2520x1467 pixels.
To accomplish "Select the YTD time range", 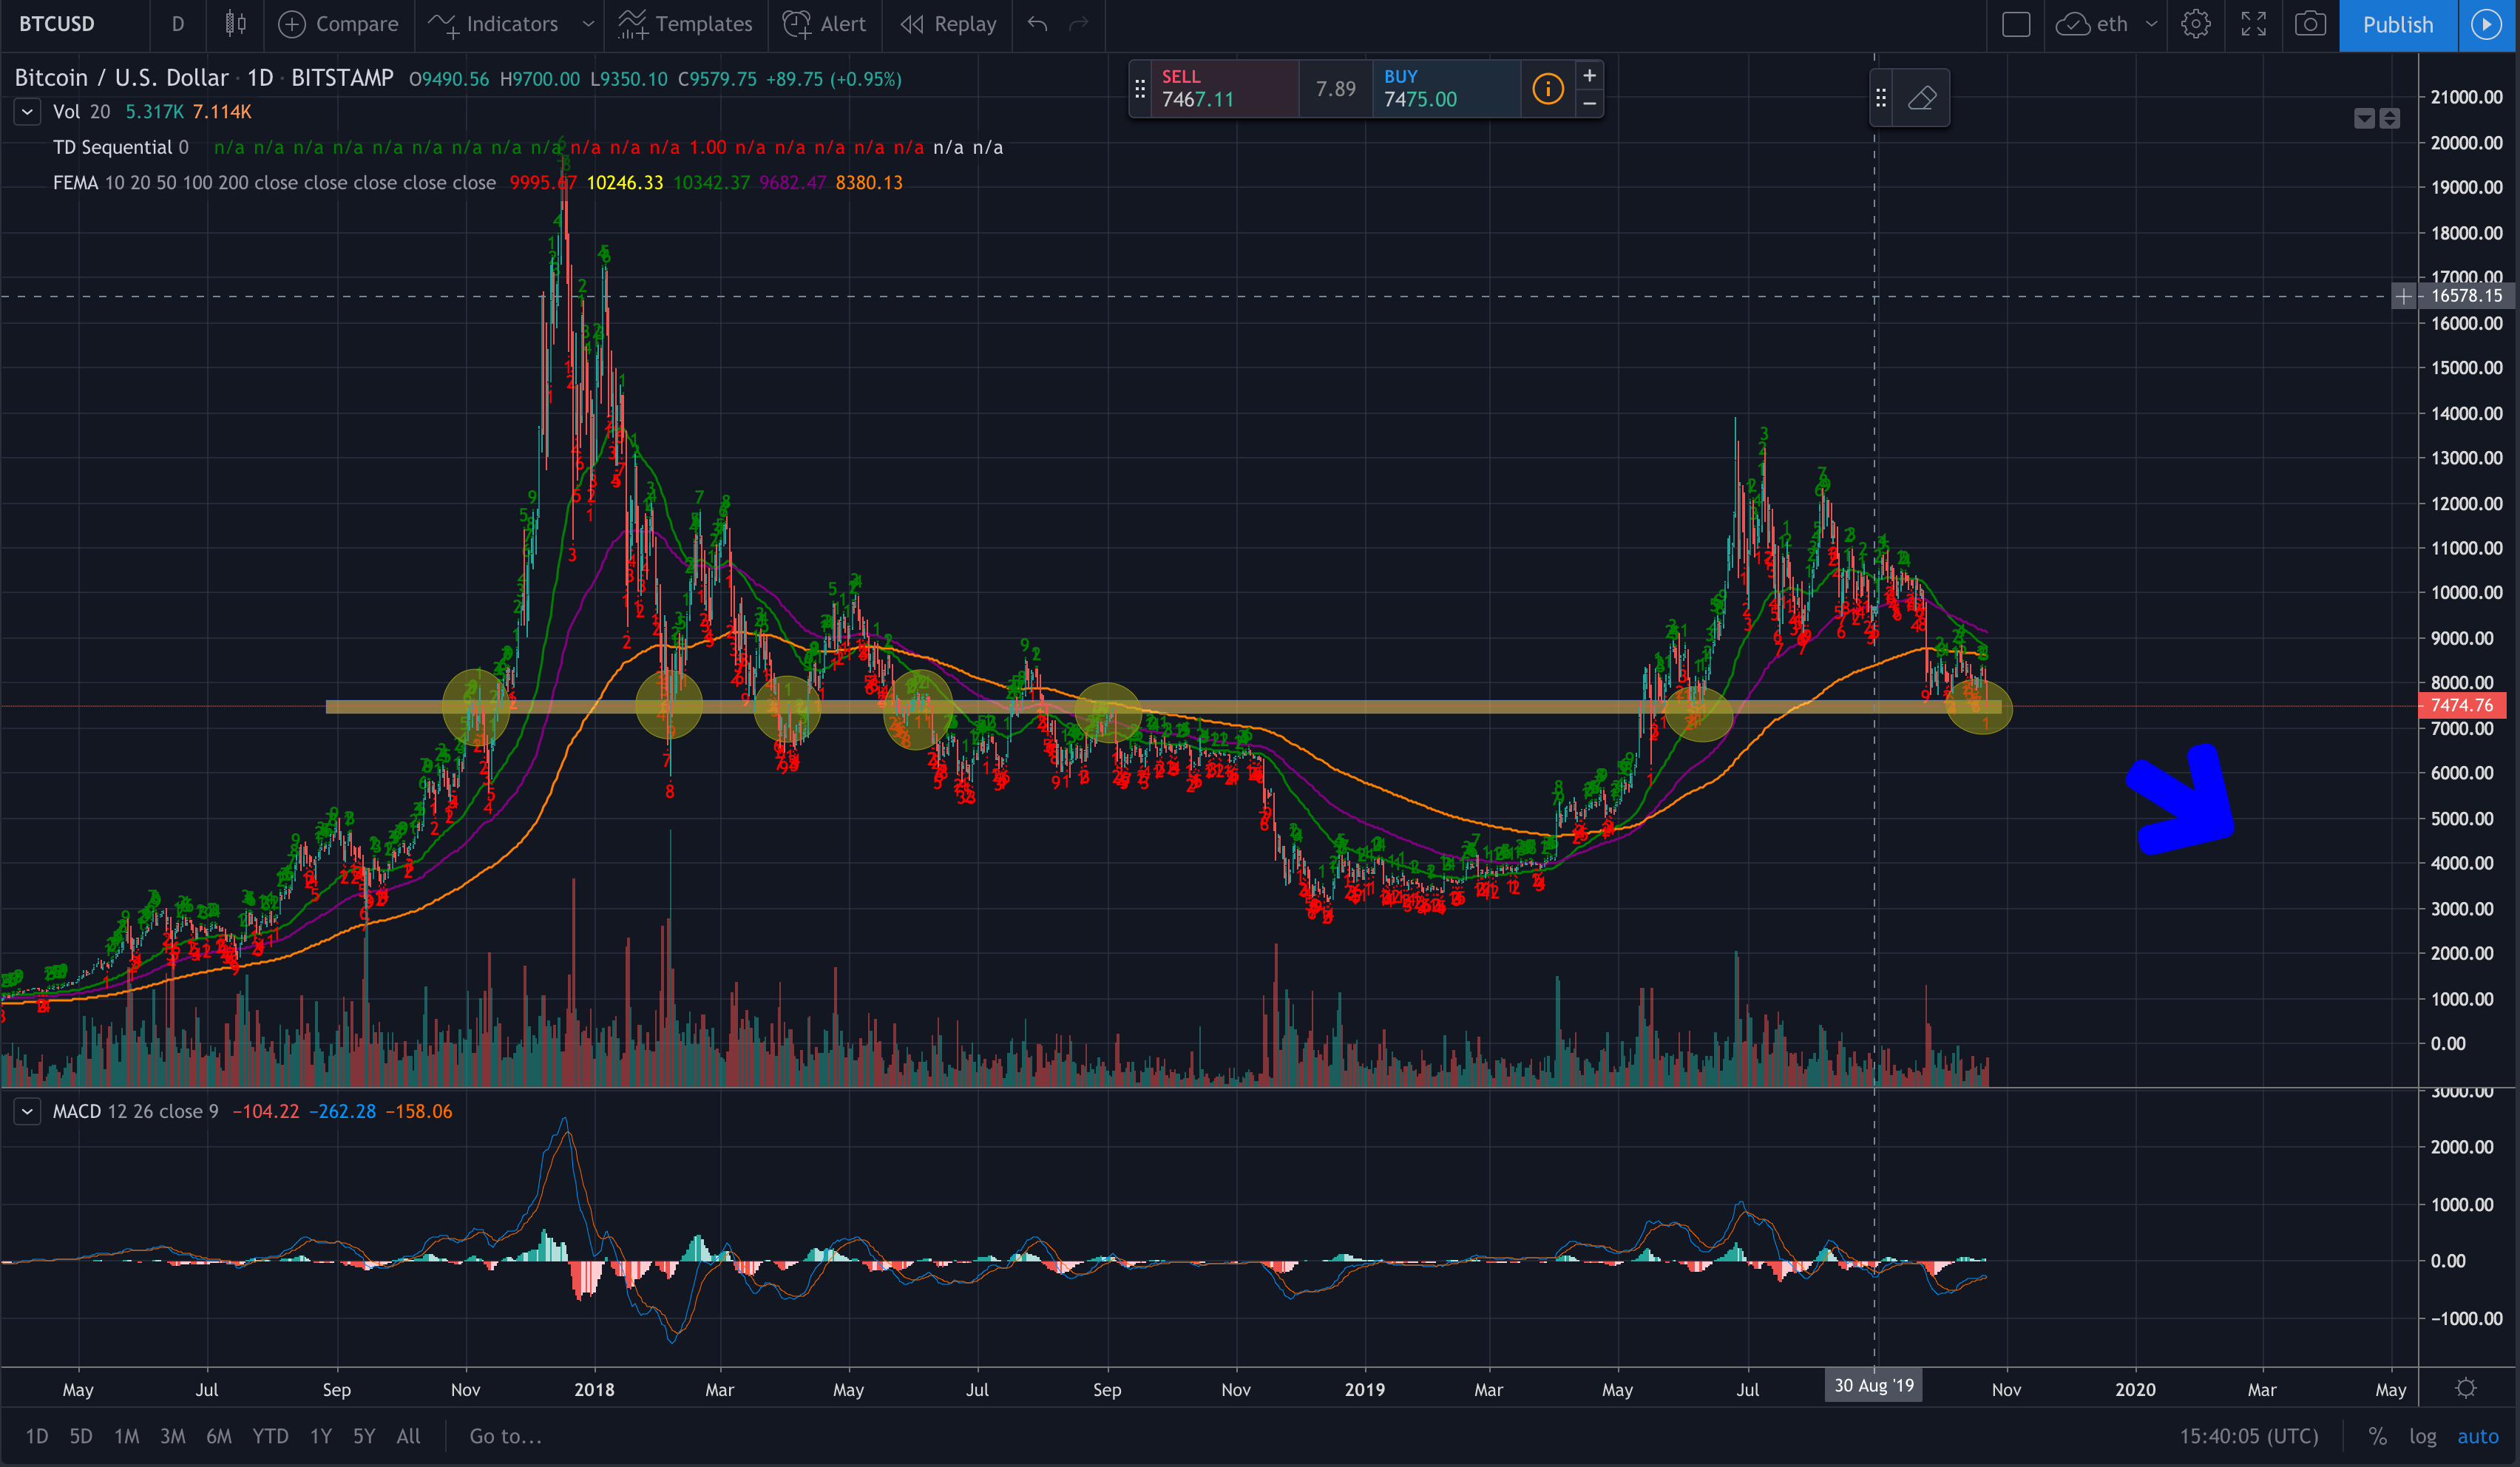I will pos(270,1436).
